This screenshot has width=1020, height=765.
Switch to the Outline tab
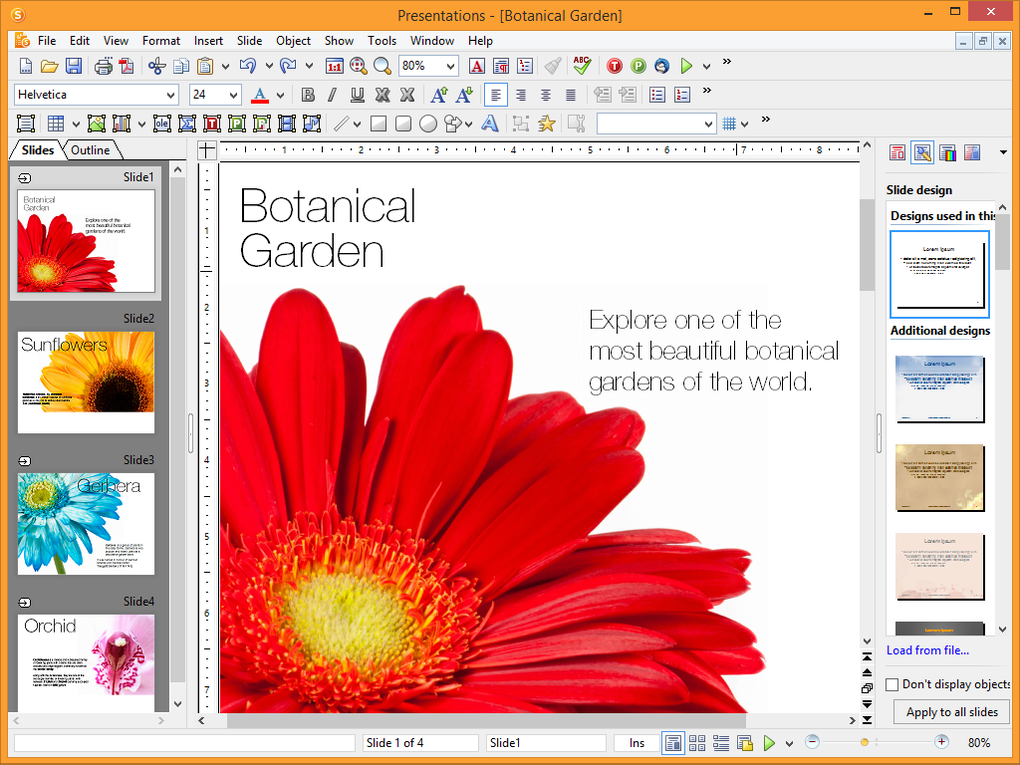point(91,150)
